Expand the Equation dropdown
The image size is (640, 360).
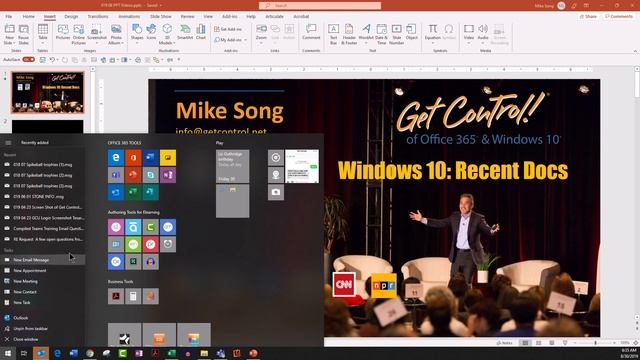(433, 43)
